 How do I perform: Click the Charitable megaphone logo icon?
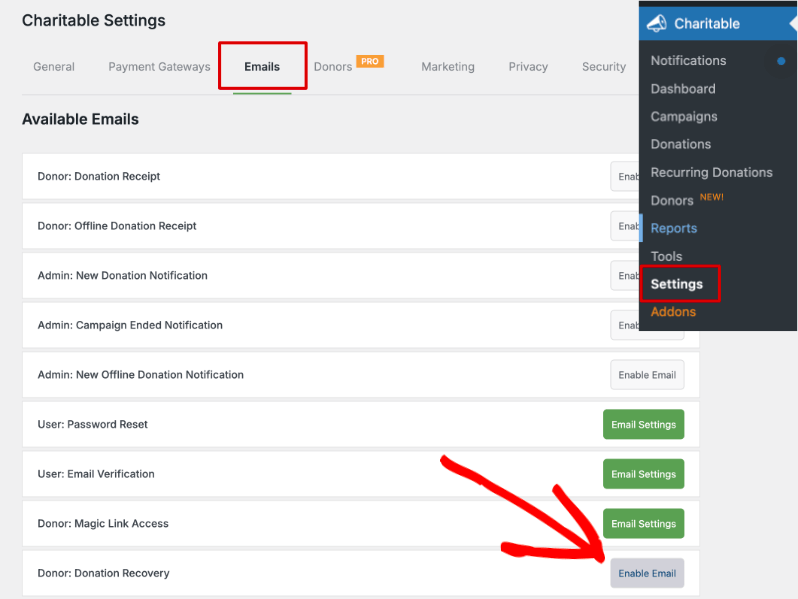click(x=657, y=23)
